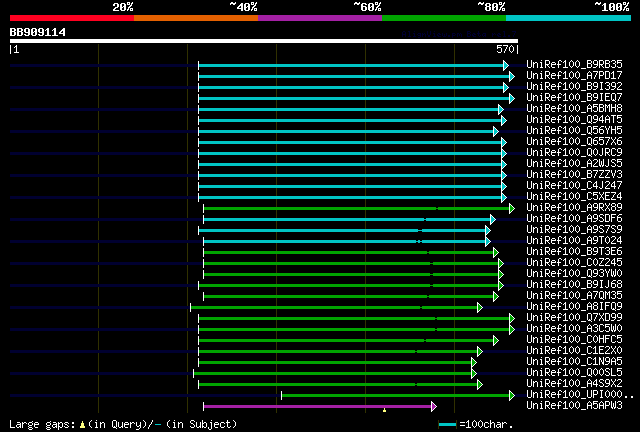This screenshot has height=432, width=640.
Task: Open hit UniRef100_B9IEQ7
Action: coord(574,98)
